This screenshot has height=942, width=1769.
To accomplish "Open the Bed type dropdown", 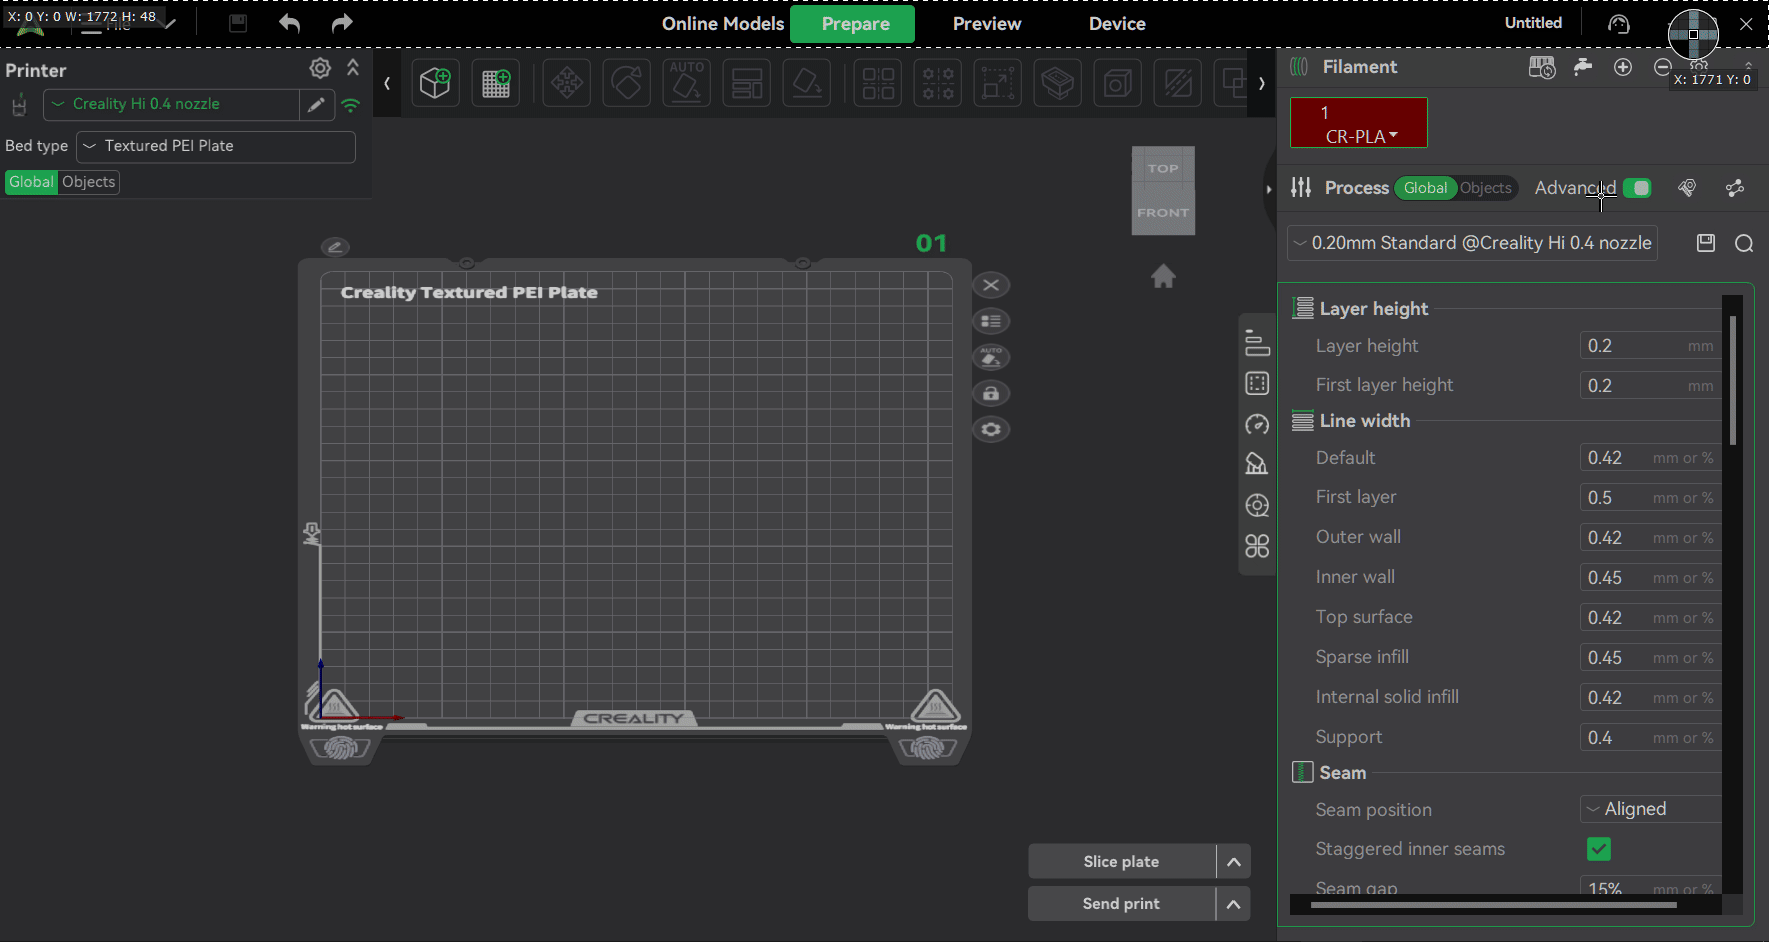I will [x=216, y=146].
